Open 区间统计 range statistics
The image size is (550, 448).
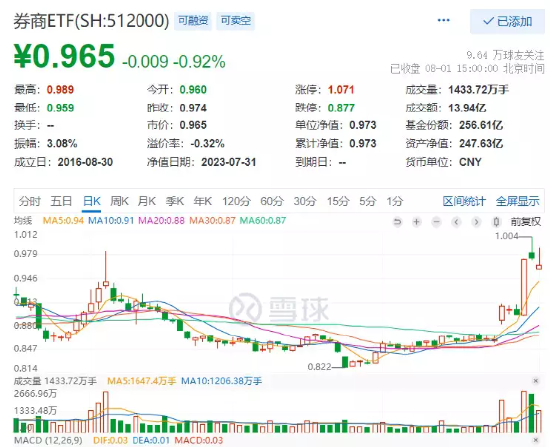click(464, 201)
